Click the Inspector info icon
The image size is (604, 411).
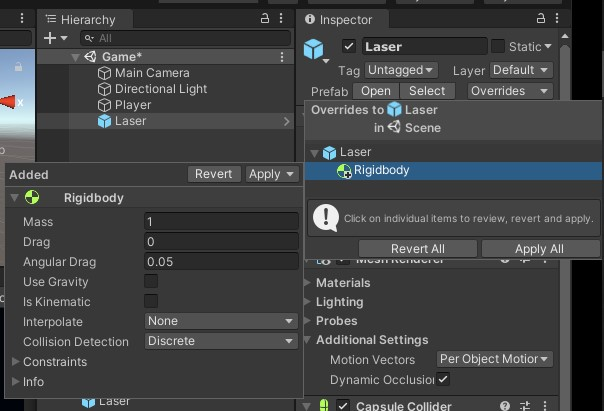[310, 19]
